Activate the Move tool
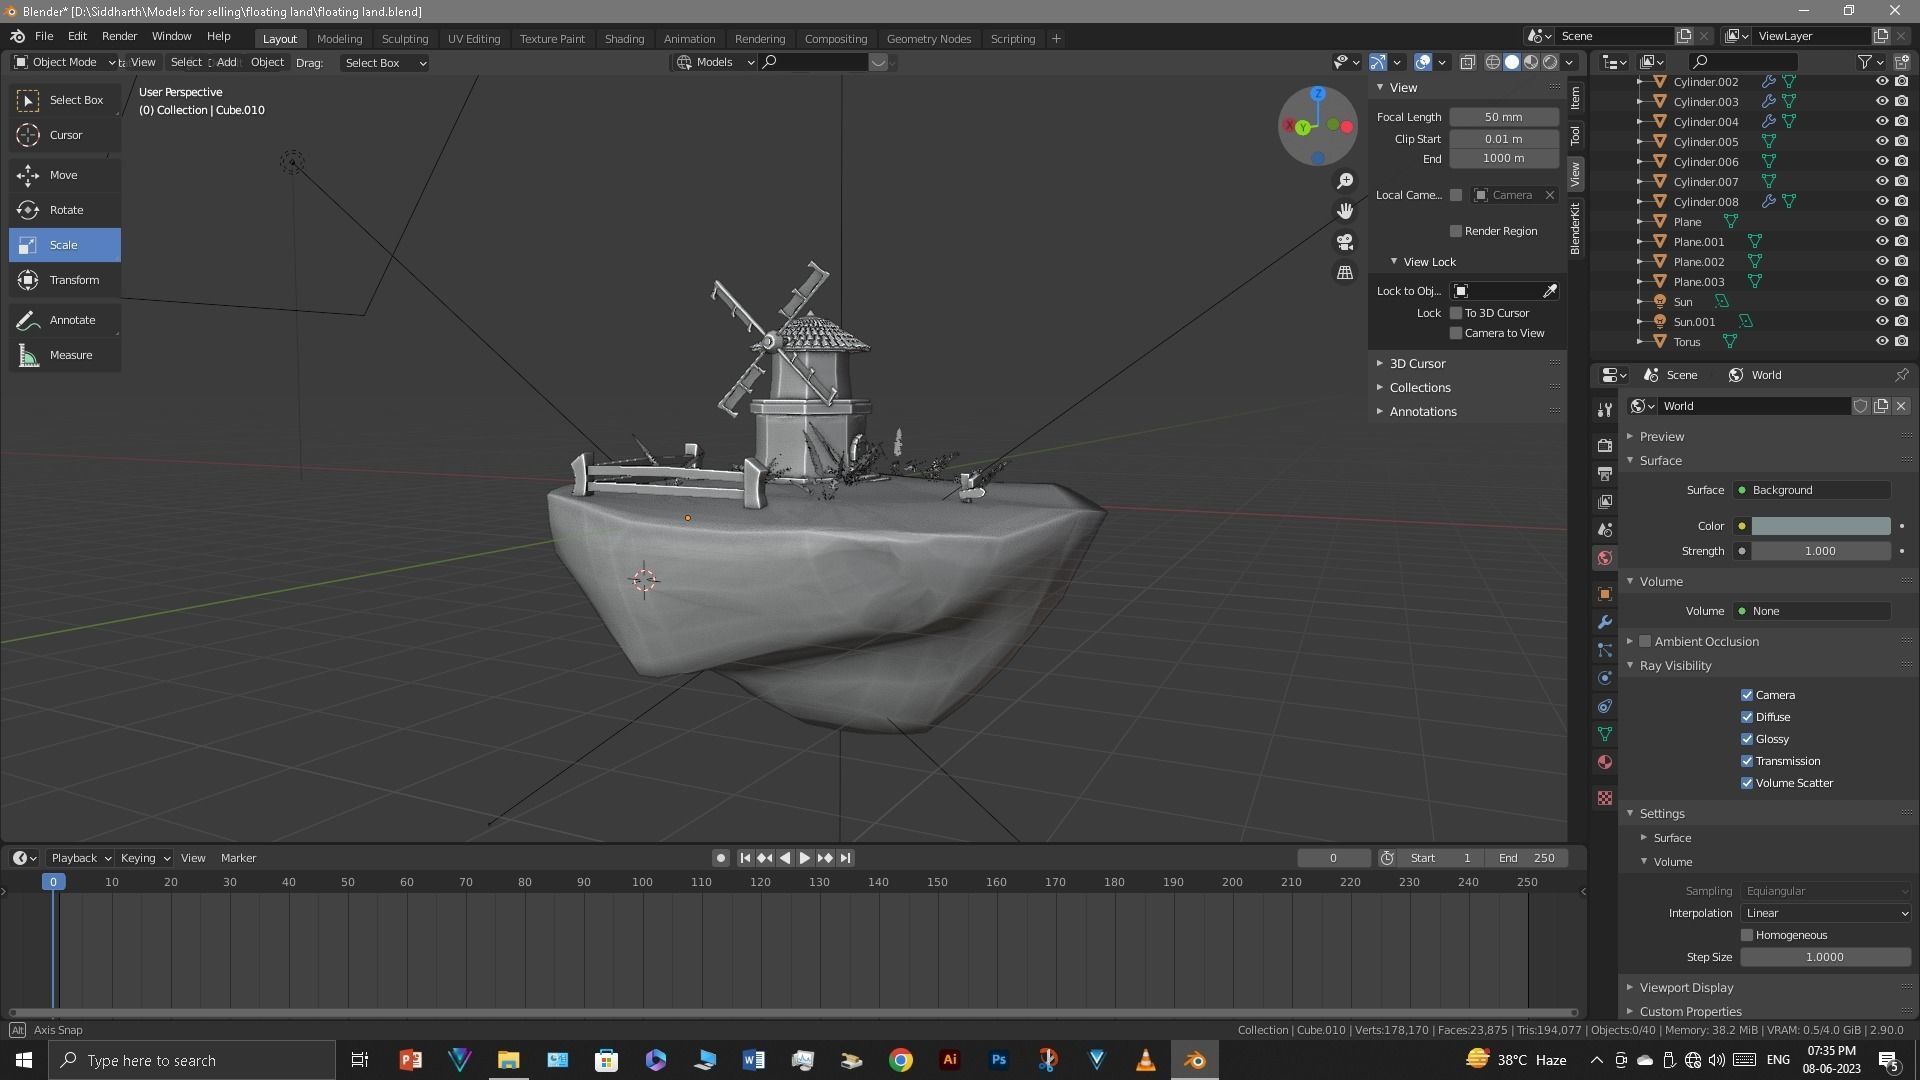This screenshot has height=1080, width=1920. click(x=65, y=175)
